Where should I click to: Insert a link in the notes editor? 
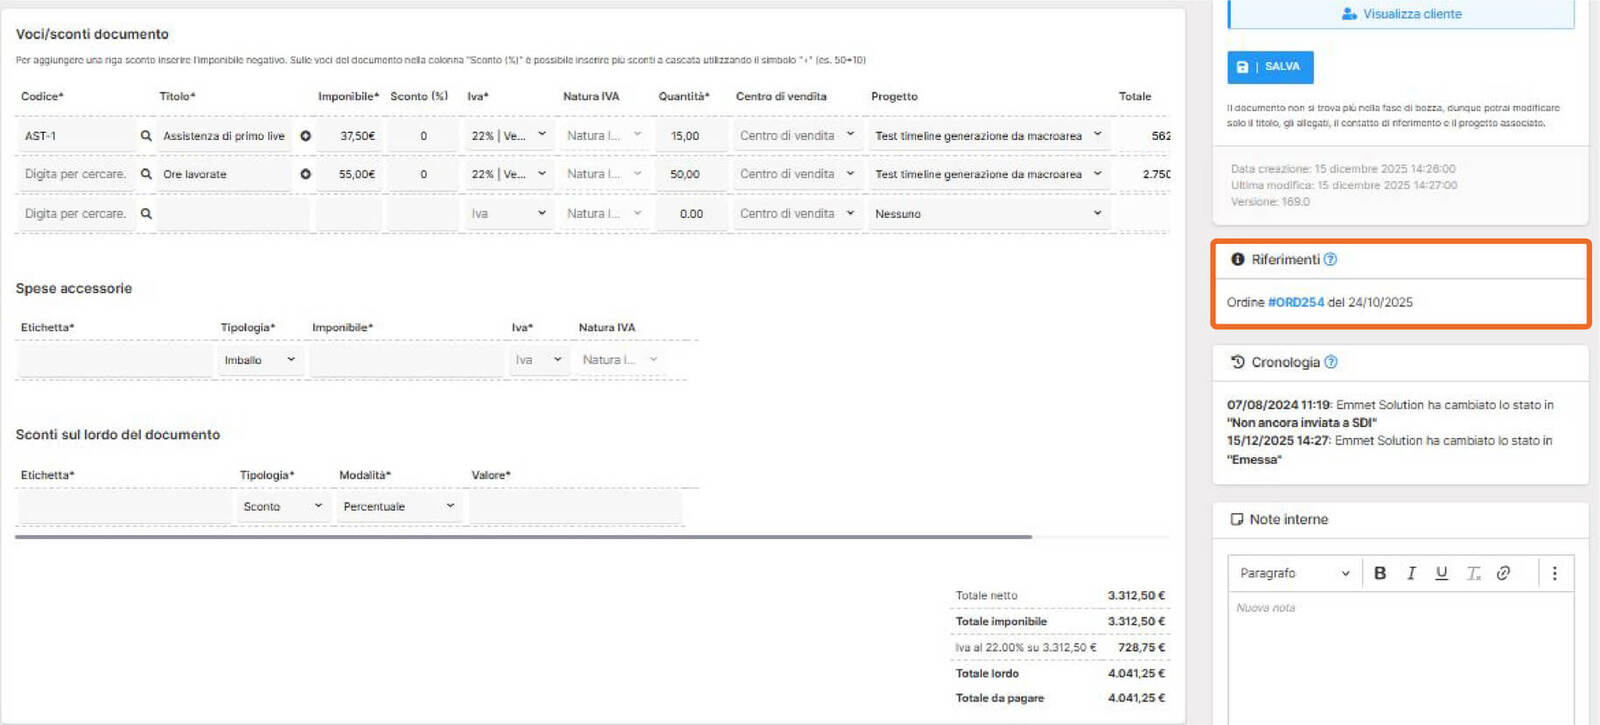click(x=1503, y=573)
